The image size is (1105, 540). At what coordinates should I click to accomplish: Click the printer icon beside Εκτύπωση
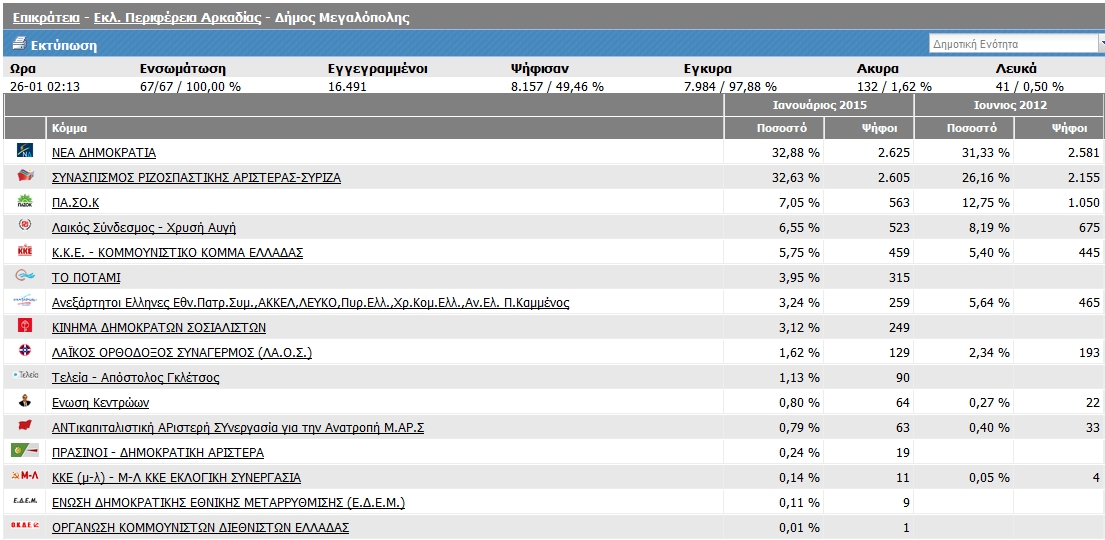pyautogui.click(x=18, y=45)
